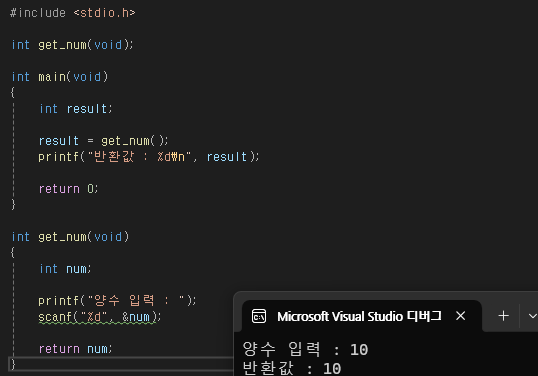Click the get_num function definition header

pos(70,237)
